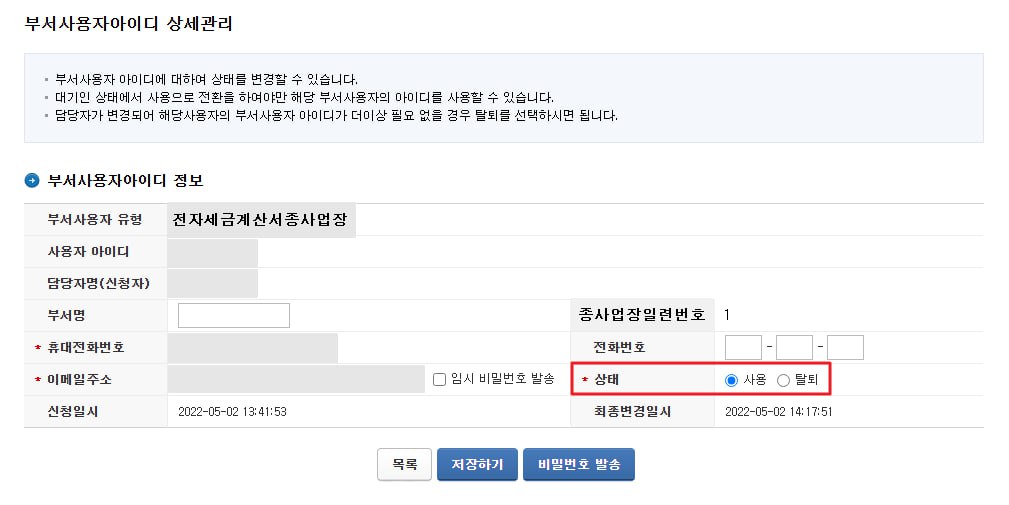Click the 담당자명(신청자) value field
The image size is (1009, 505).
click(x=212, y=284)
